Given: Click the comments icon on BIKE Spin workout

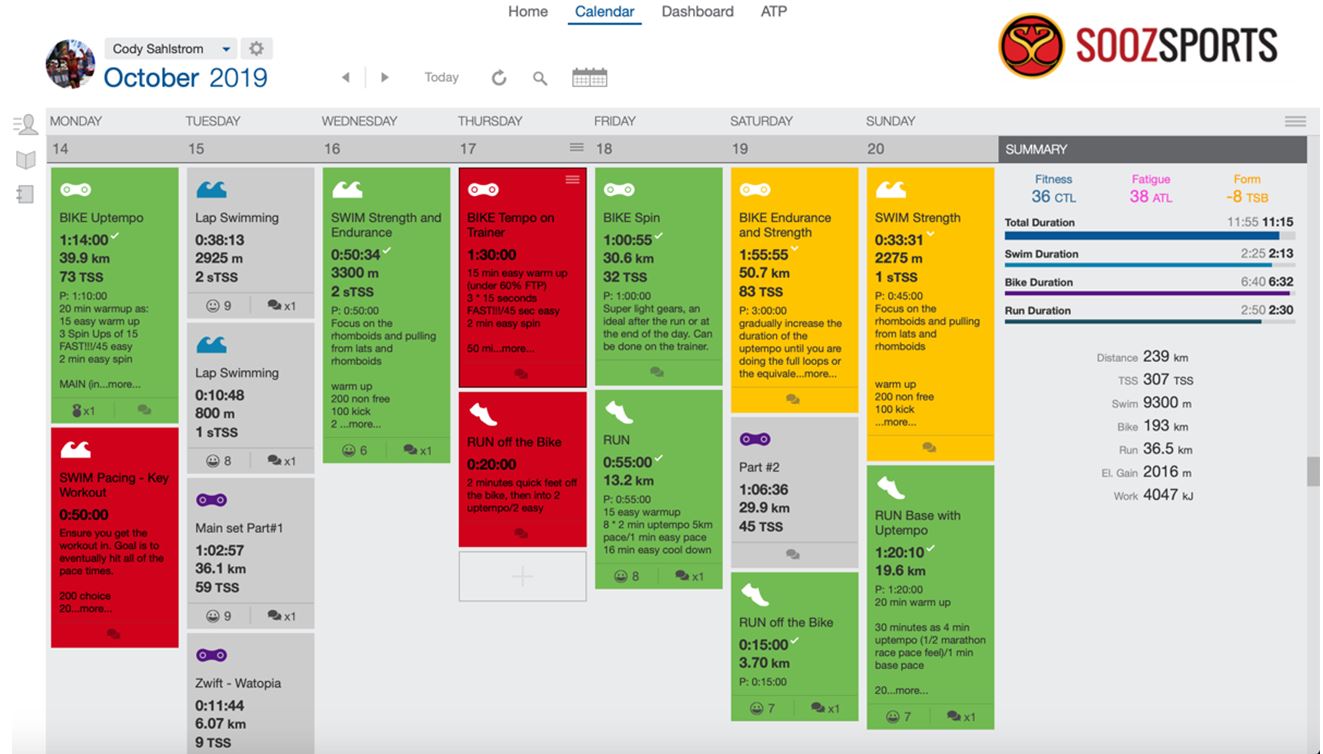Looking at the screenshot, I should [657, 372].
